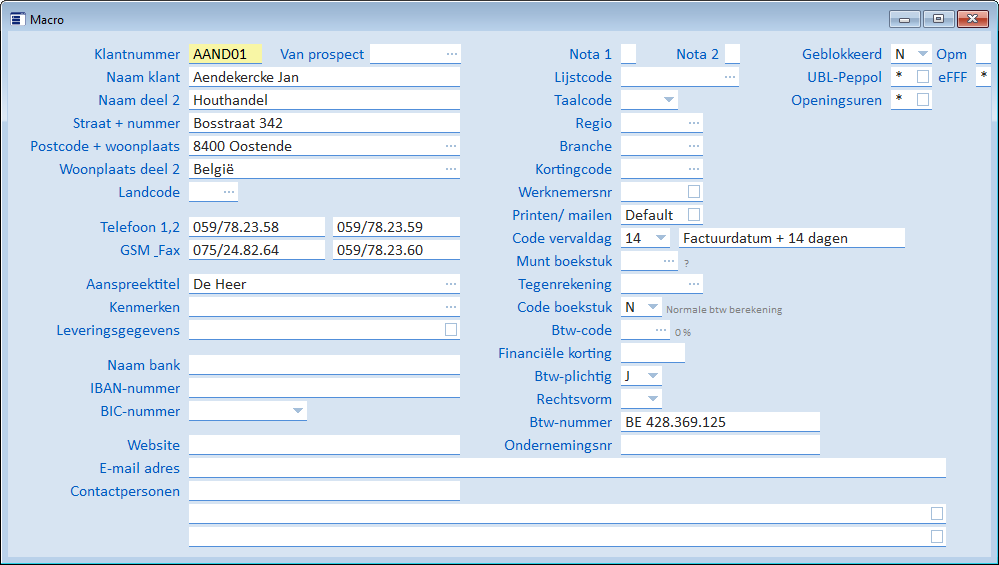Click Regio field lookup dots
999x565 pixels.
click(x=694, y=123)
